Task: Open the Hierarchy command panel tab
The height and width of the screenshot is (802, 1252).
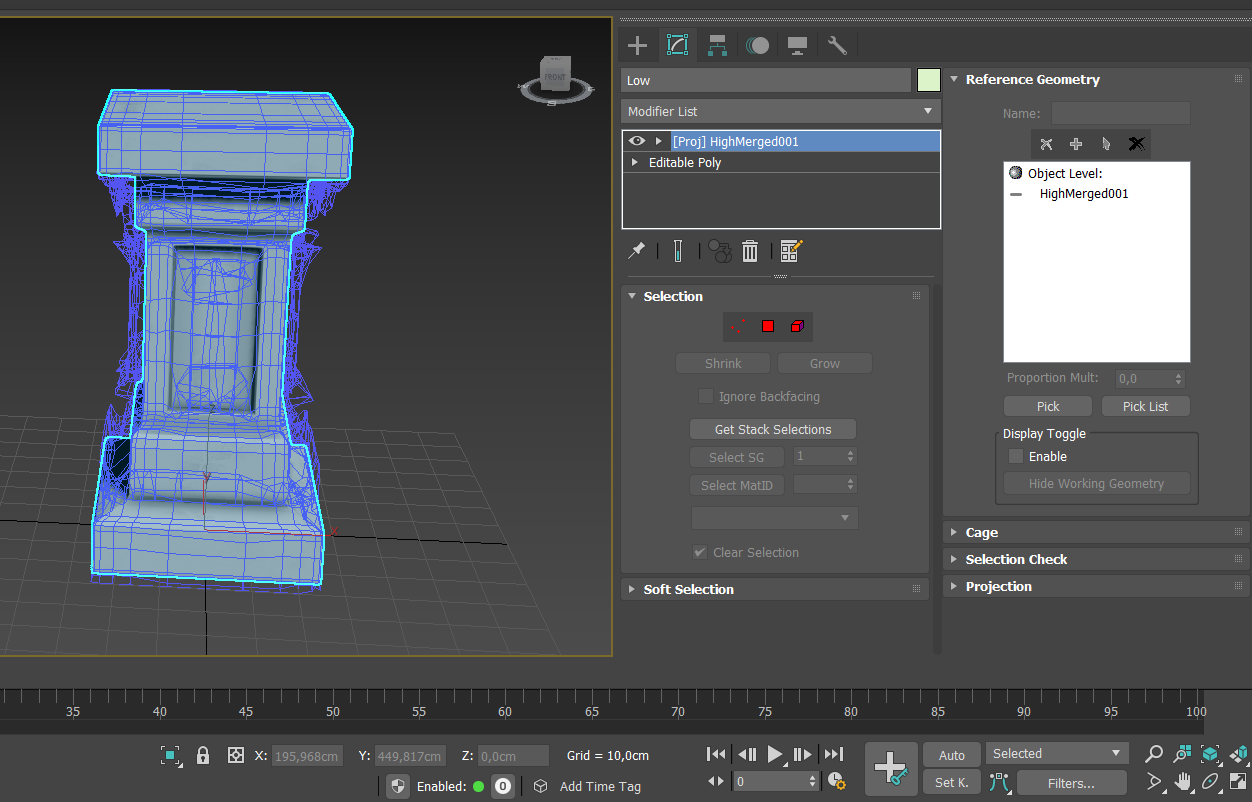Action: click(x=717, y=45)
